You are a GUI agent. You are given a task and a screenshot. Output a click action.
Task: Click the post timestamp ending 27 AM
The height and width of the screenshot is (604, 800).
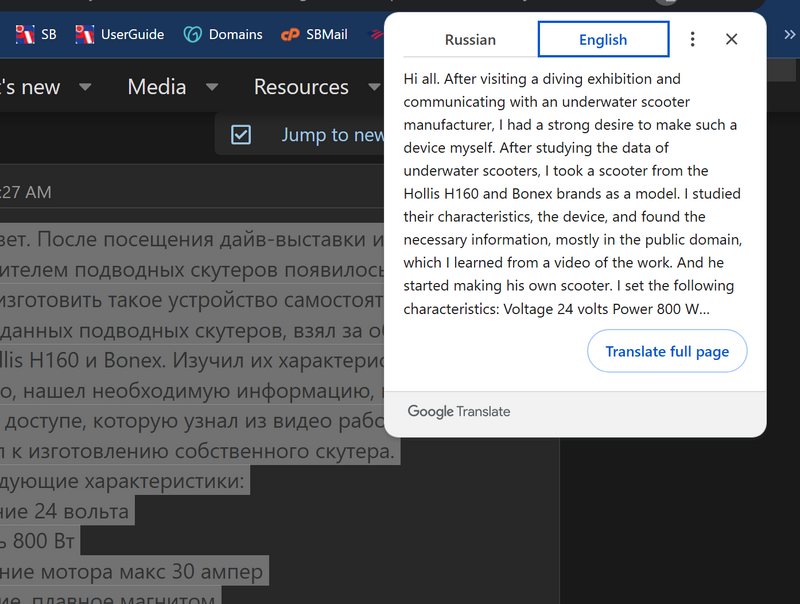(26, 192)
